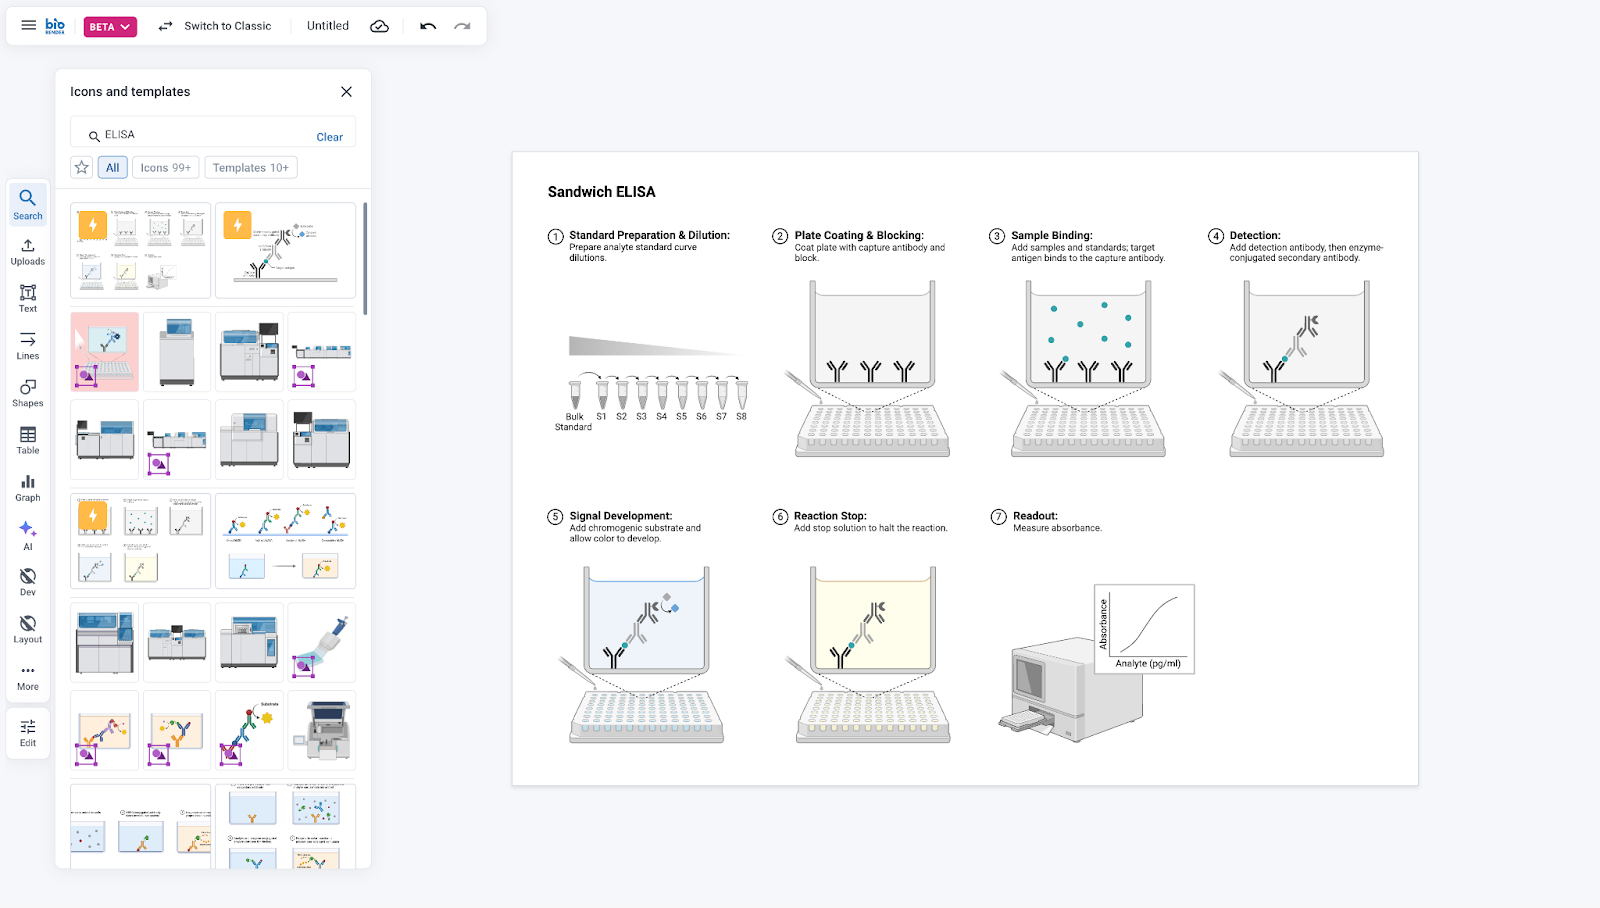Clear the ELISA search query
1600x908 pixels.
[x=329, y=137]
